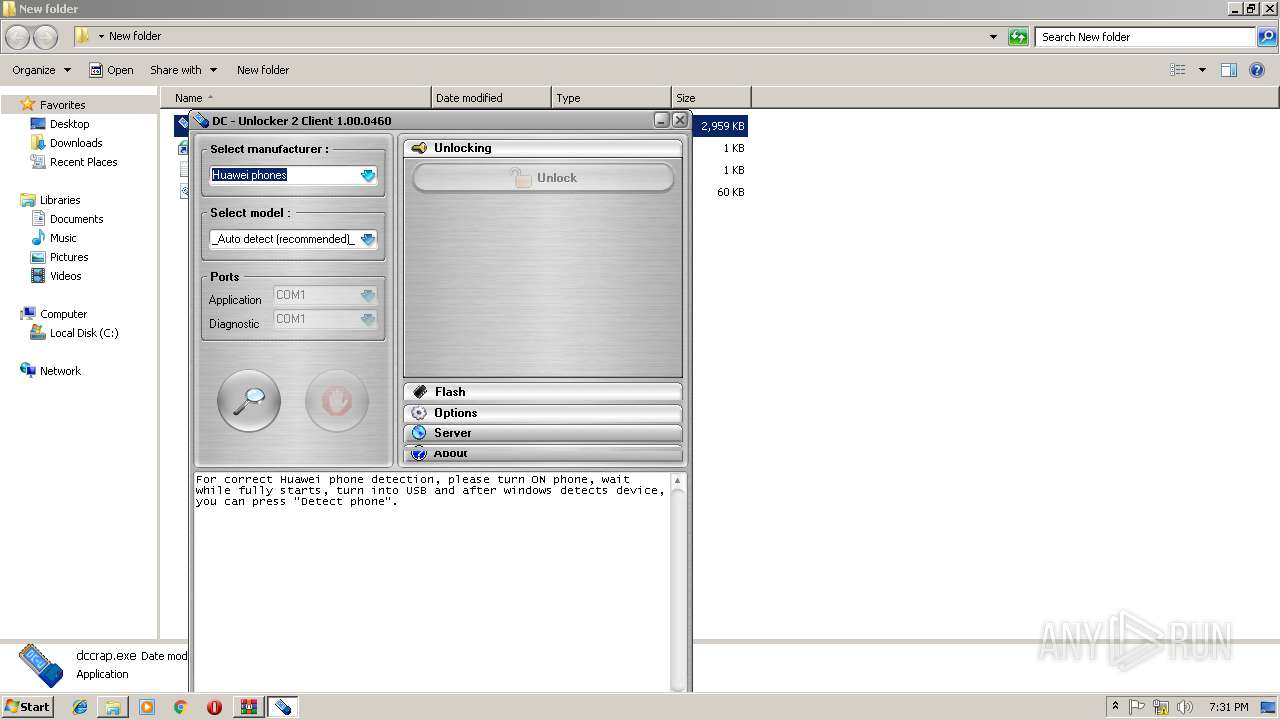Sort files by Date modified column

point(491,98)
